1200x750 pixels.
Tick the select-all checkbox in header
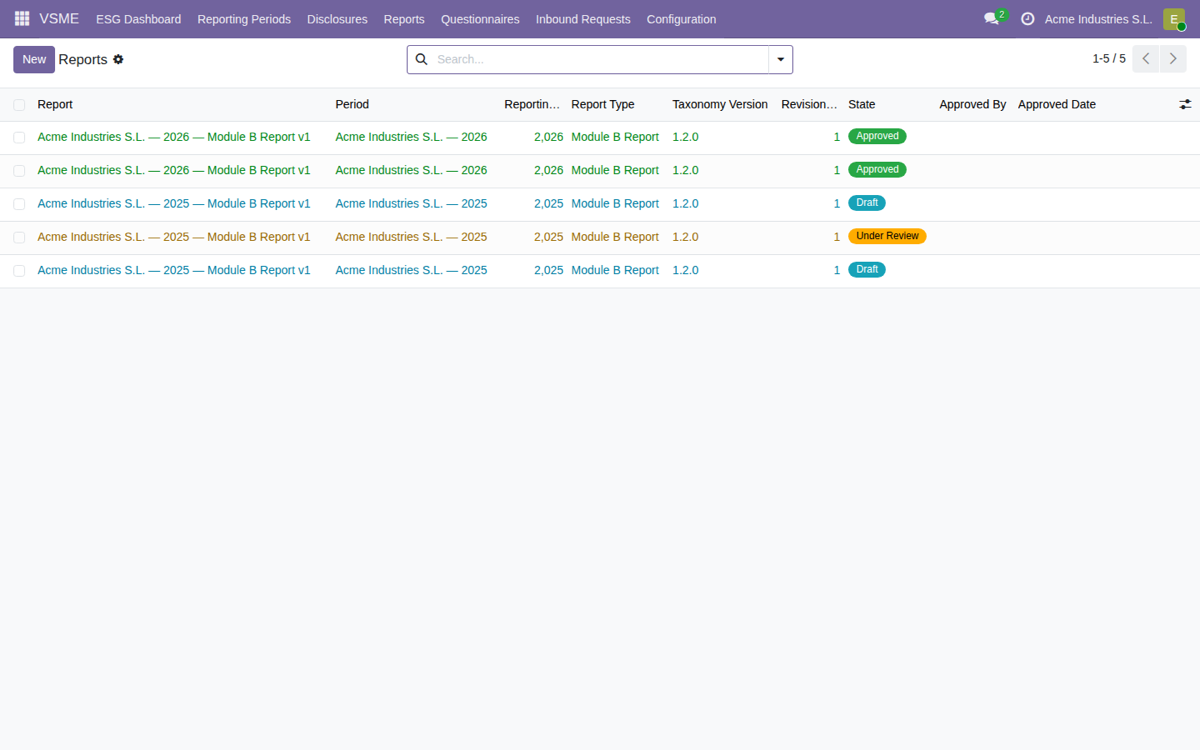(19, 105)
